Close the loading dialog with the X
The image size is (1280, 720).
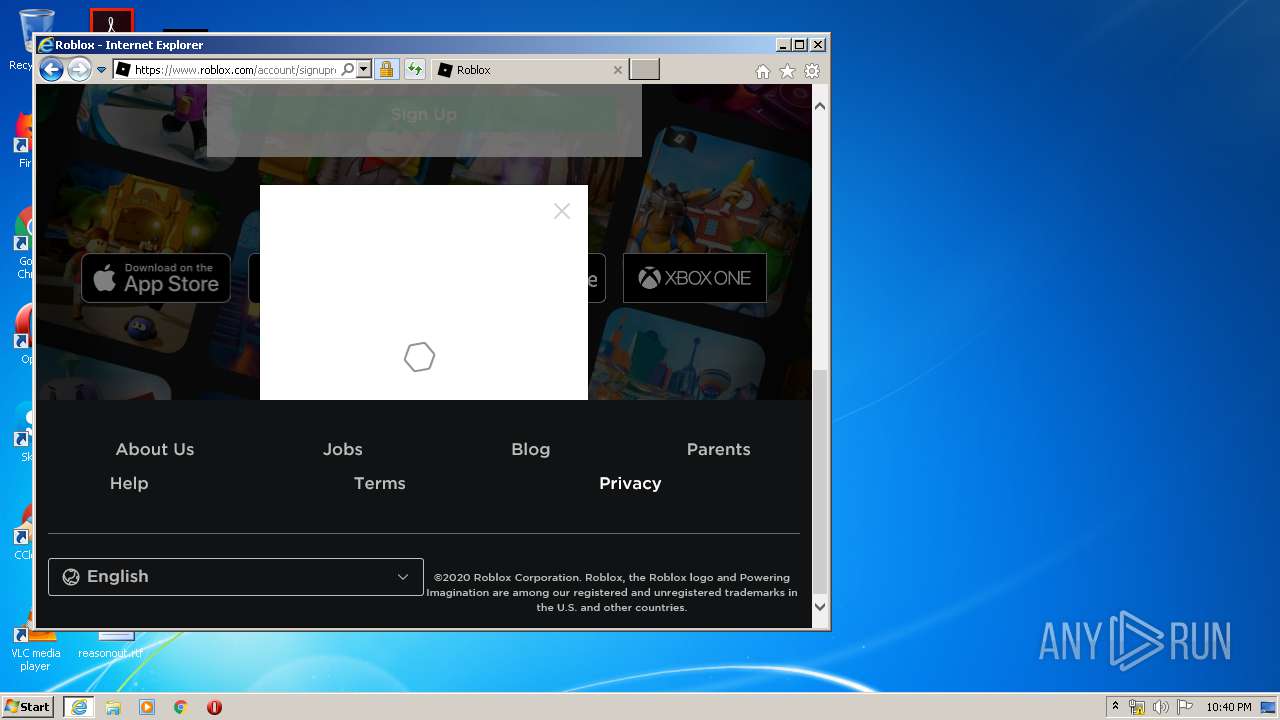(562, 211)
